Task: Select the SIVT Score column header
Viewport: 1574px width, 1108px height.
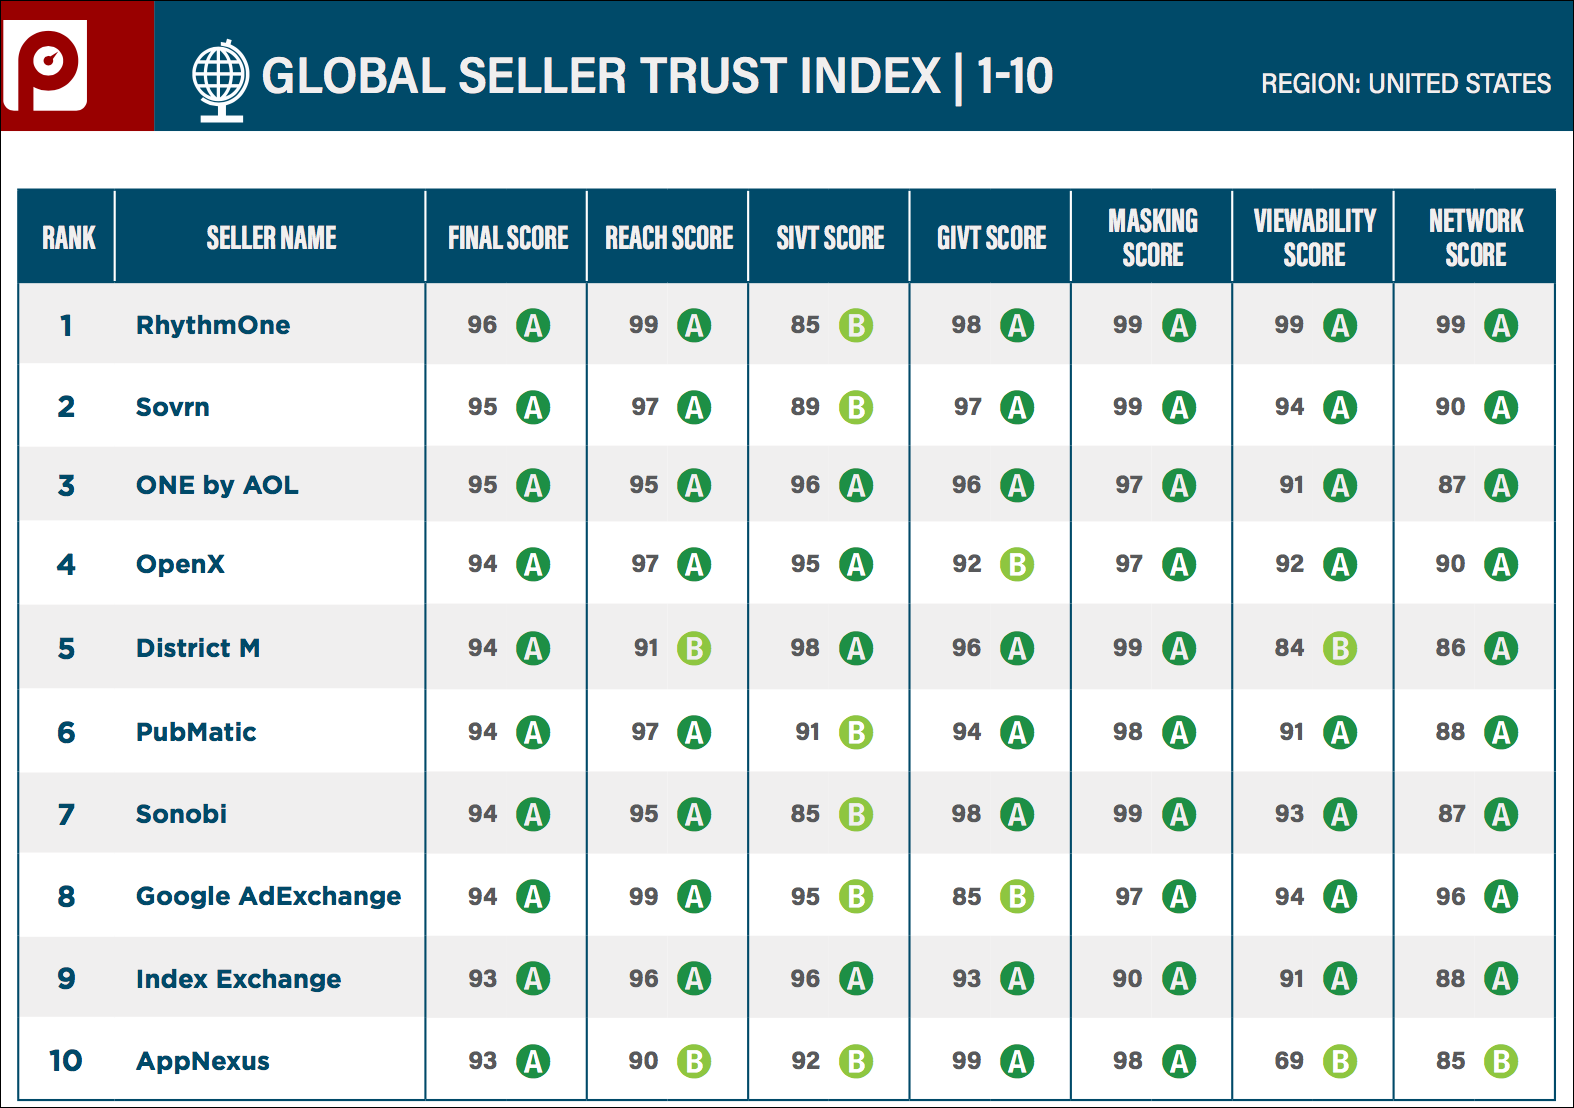Action: (x=830, y=237)
